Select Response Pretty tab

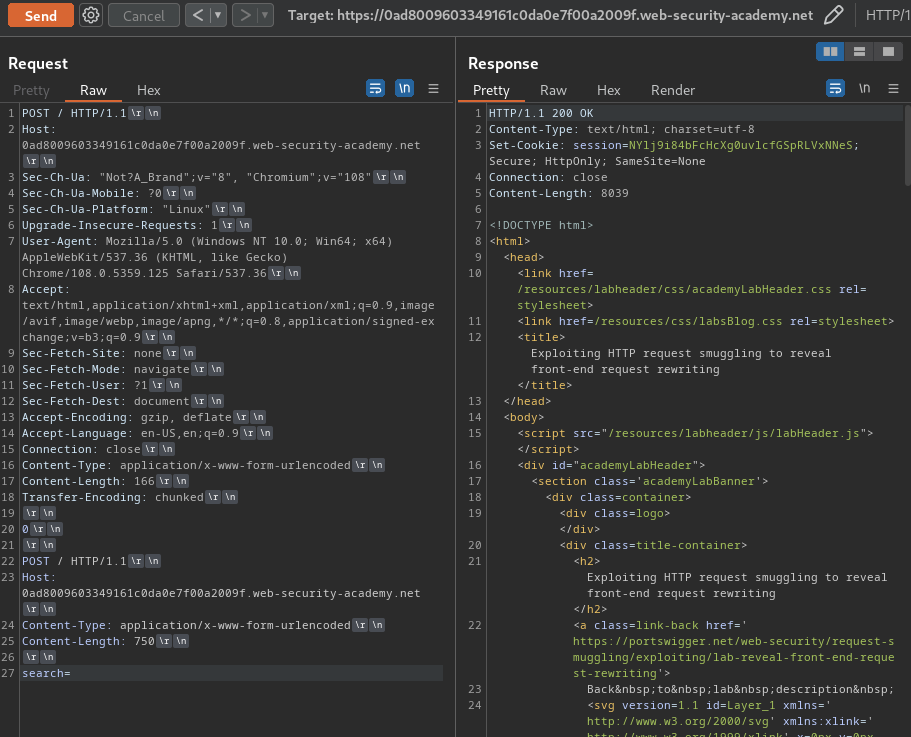(x=491, y=90)
